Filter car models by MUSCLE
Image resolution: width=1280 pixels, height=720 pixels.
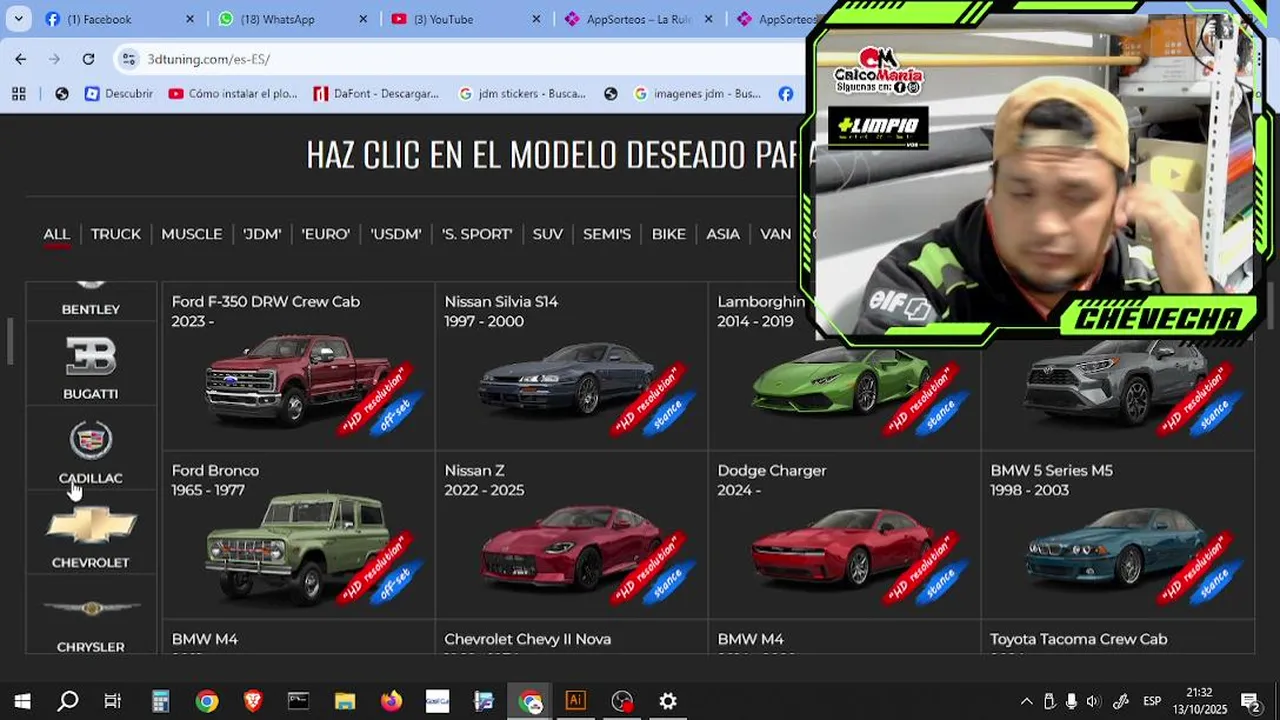192,234
